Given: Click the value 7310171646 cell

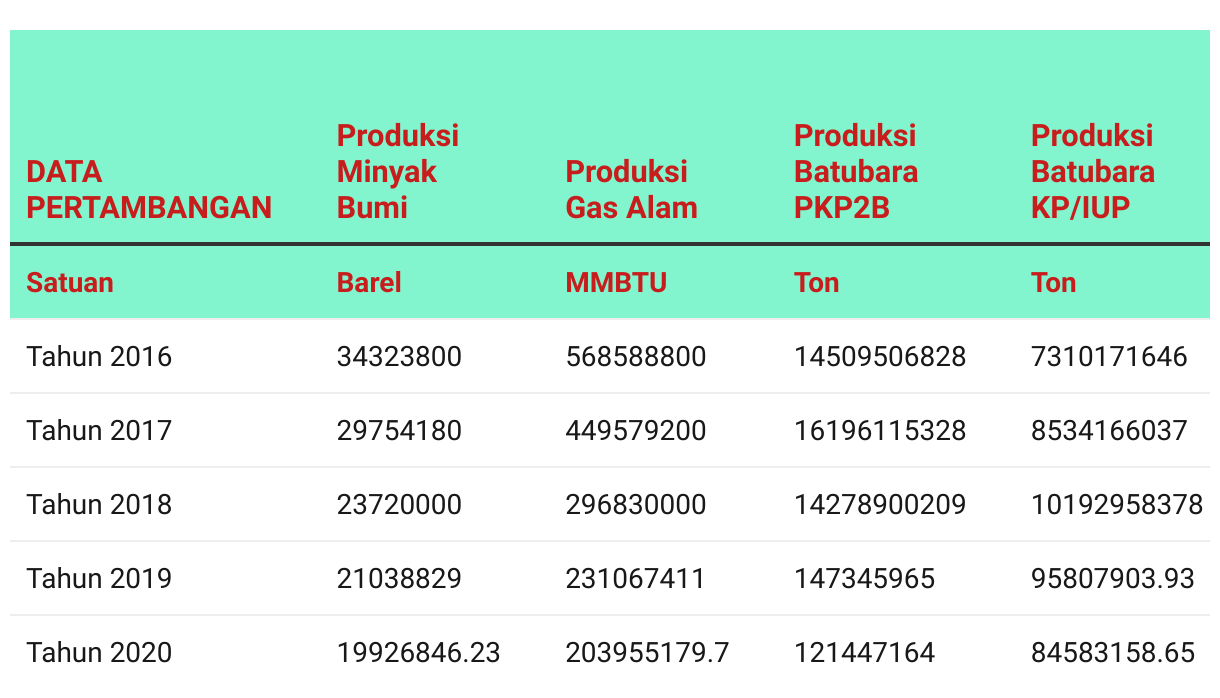Looking at the screenshot, I should [x=1109, y=356].
